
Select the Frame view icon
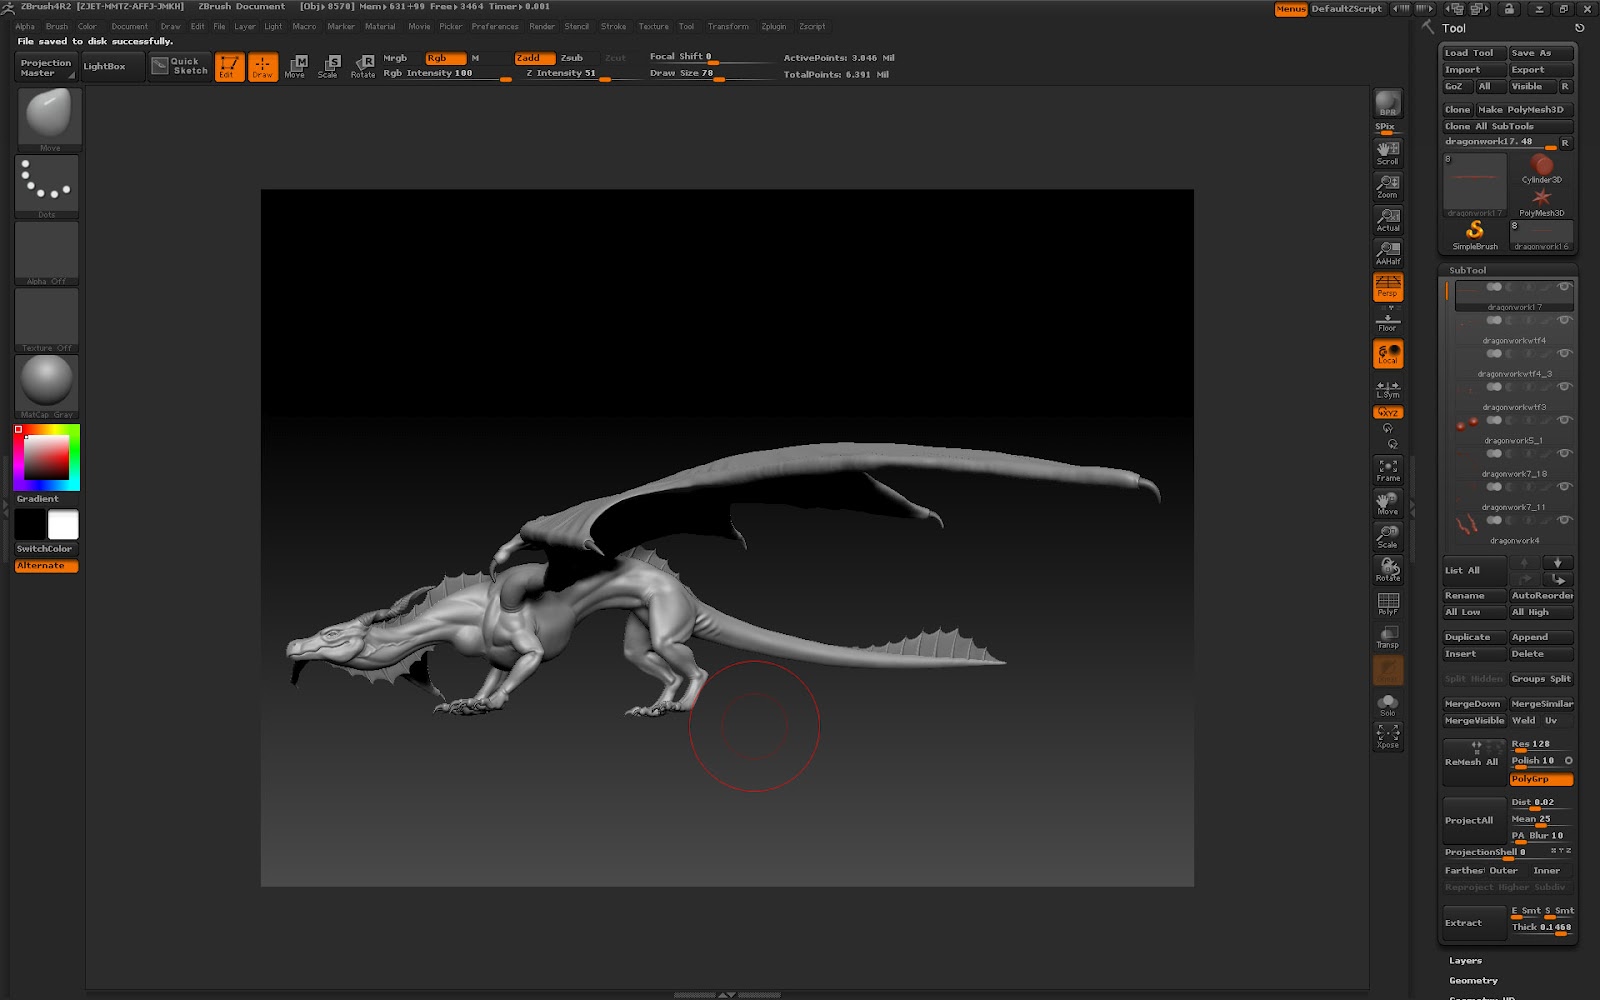pos(1388,470)
